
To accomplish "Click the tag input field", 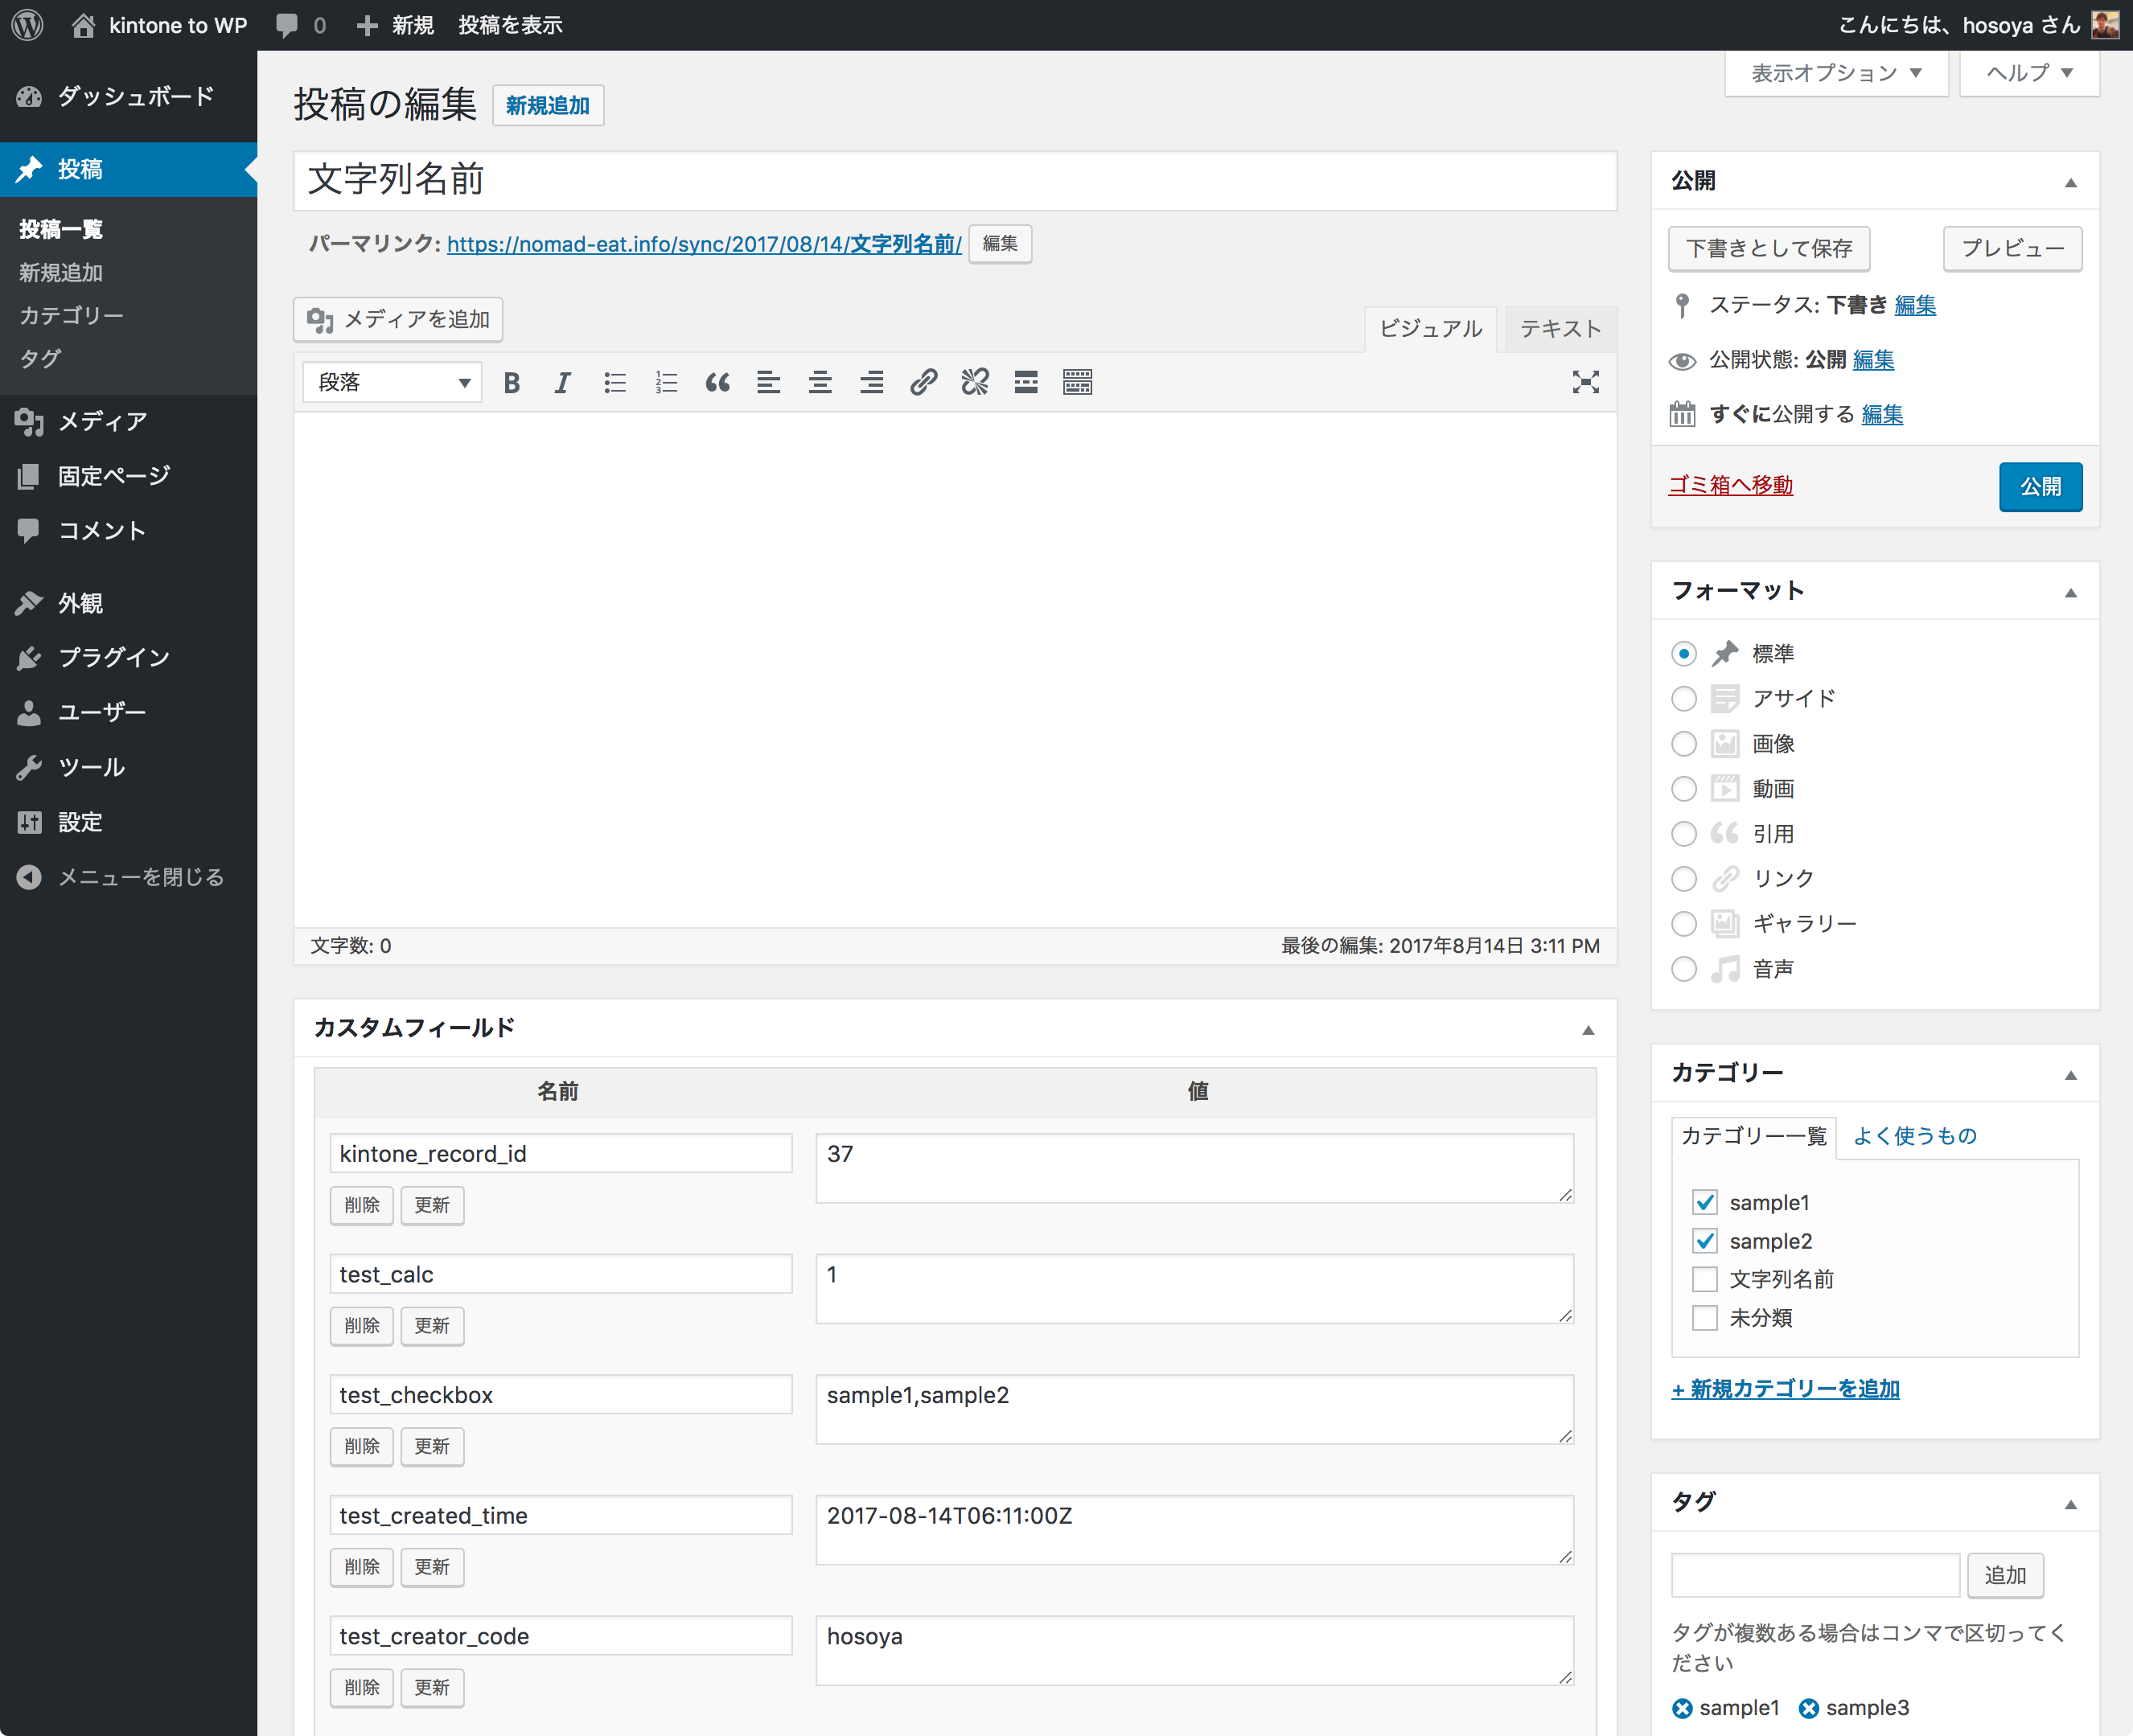I will tap(1815, 1575).
